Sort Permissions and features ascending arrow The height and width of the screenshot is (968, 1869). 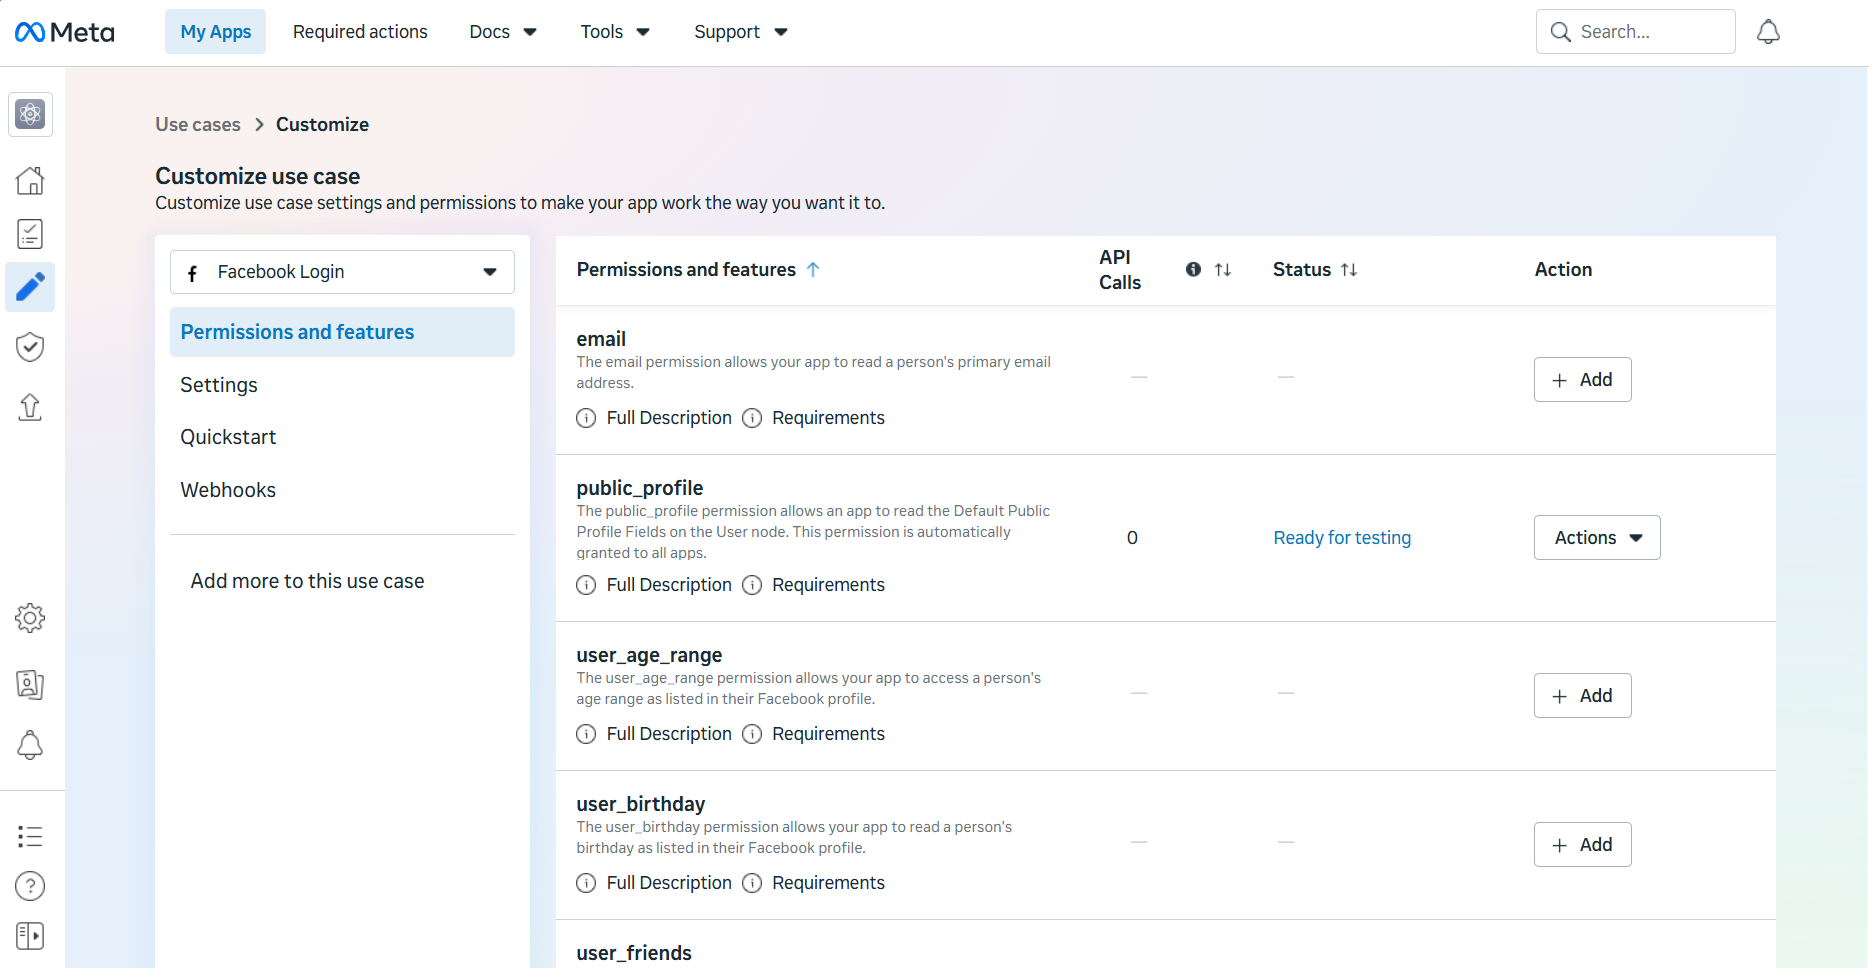point(813,269)
